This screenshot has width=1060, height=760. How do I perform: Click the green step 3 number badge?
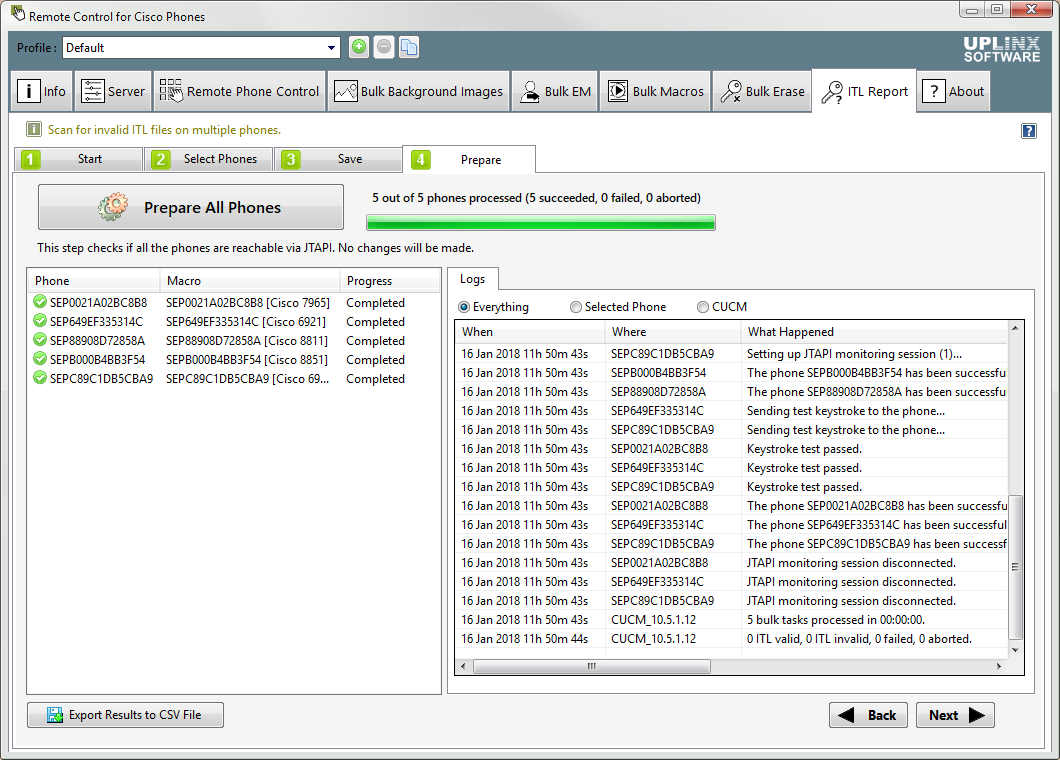tap(291, 160)
